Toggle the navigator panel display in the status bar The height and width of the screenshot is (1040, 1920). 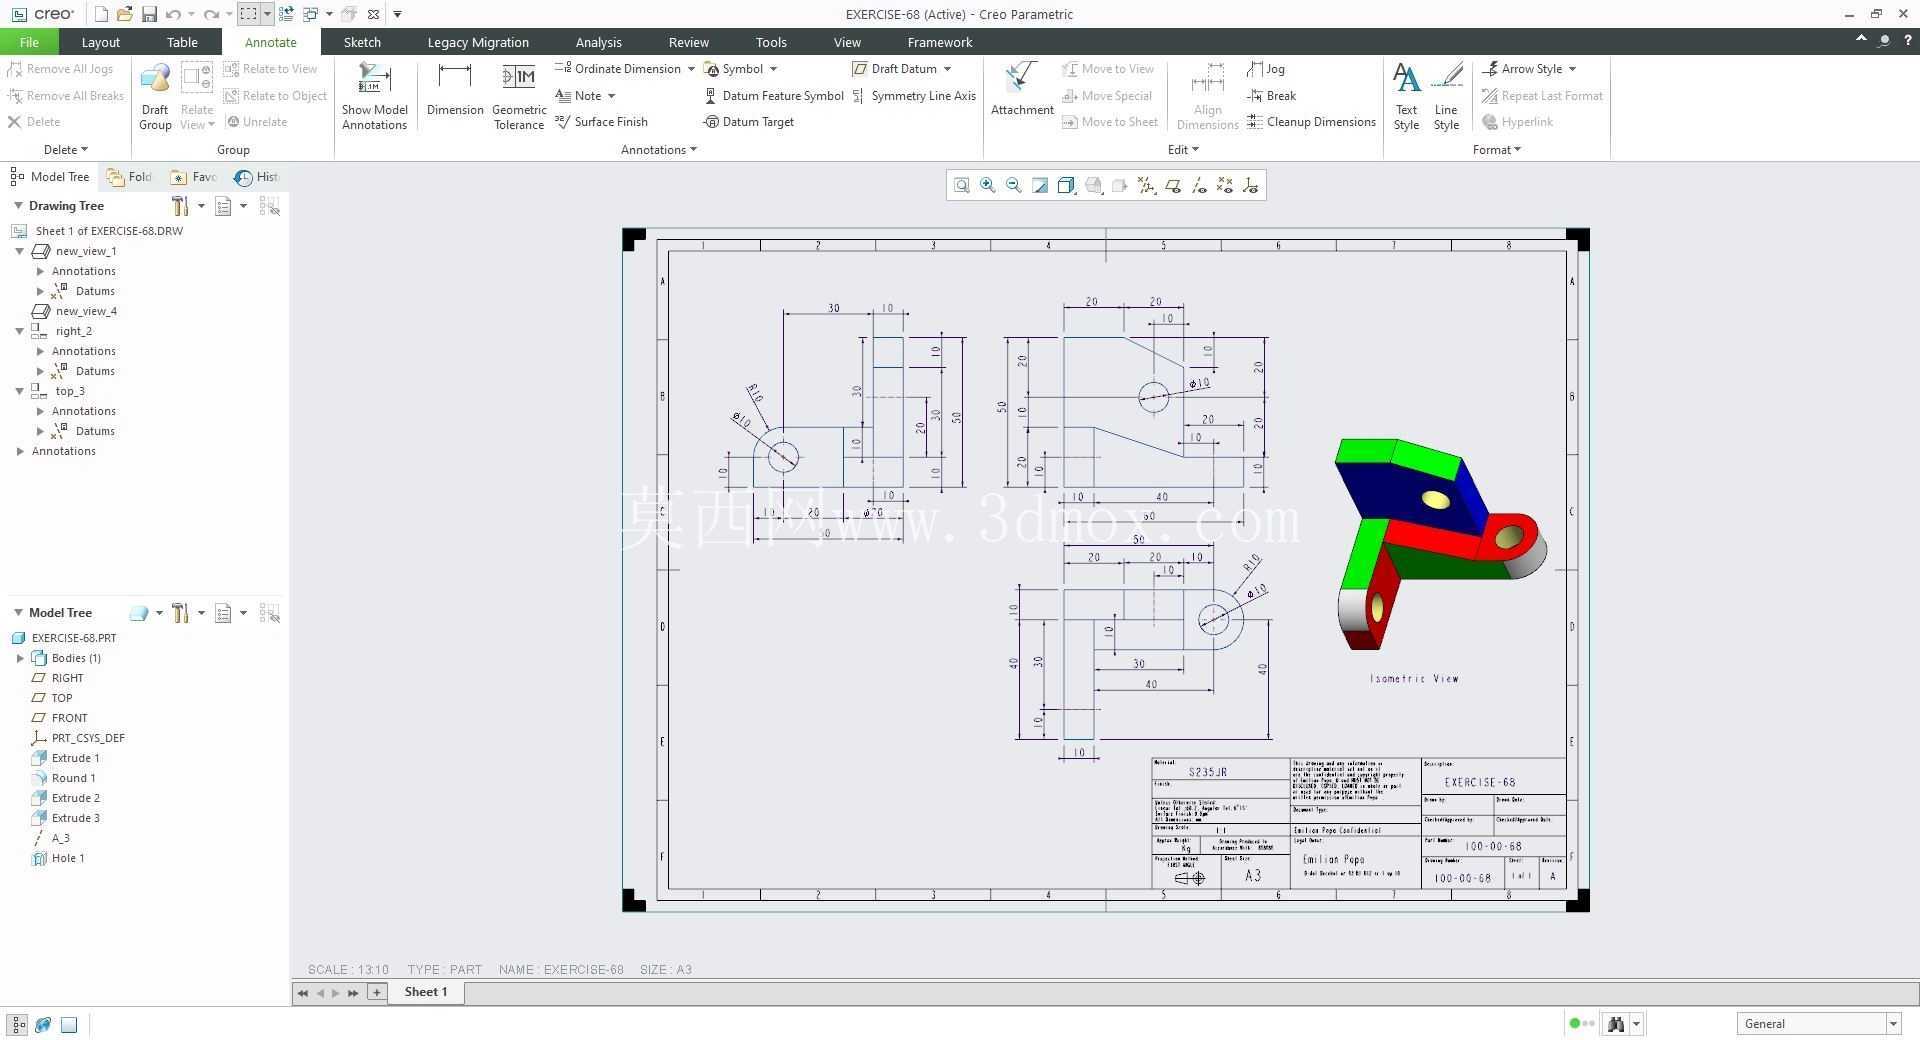pos(18,1024)
